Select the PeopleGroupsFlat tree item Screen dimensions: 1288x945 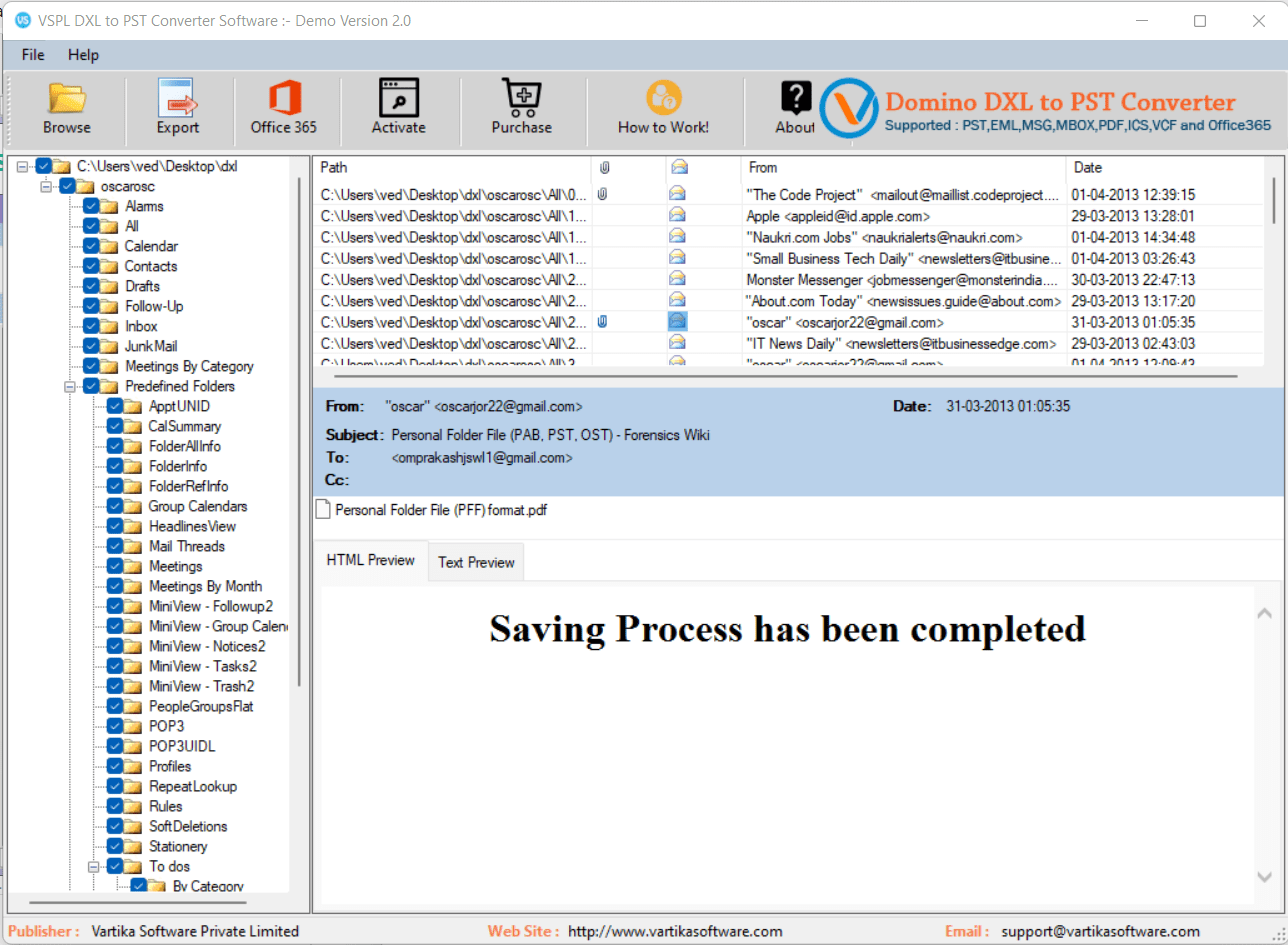[201, 706]
